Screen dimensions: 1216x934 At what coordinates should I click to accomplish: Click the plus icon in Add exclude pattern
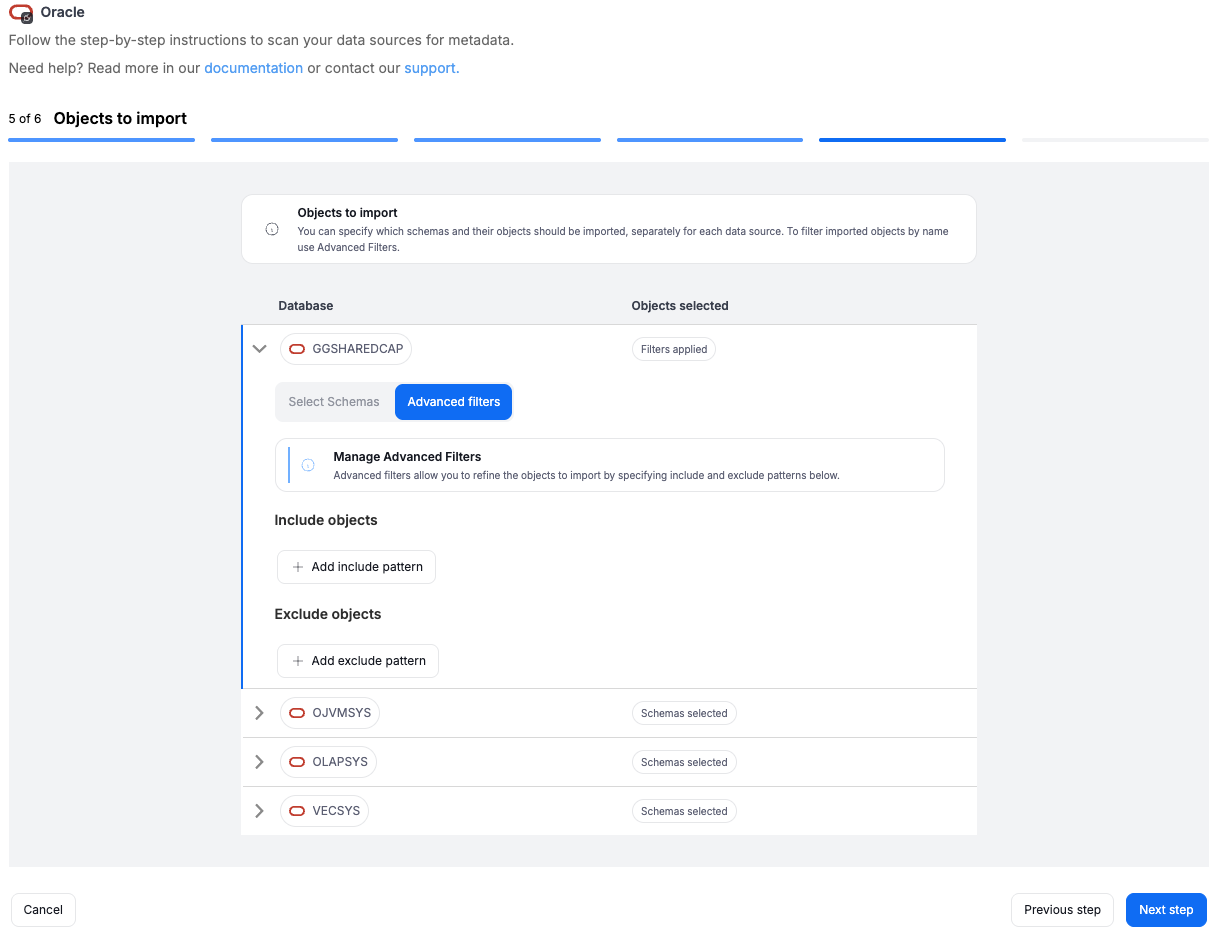coord(297,661)
